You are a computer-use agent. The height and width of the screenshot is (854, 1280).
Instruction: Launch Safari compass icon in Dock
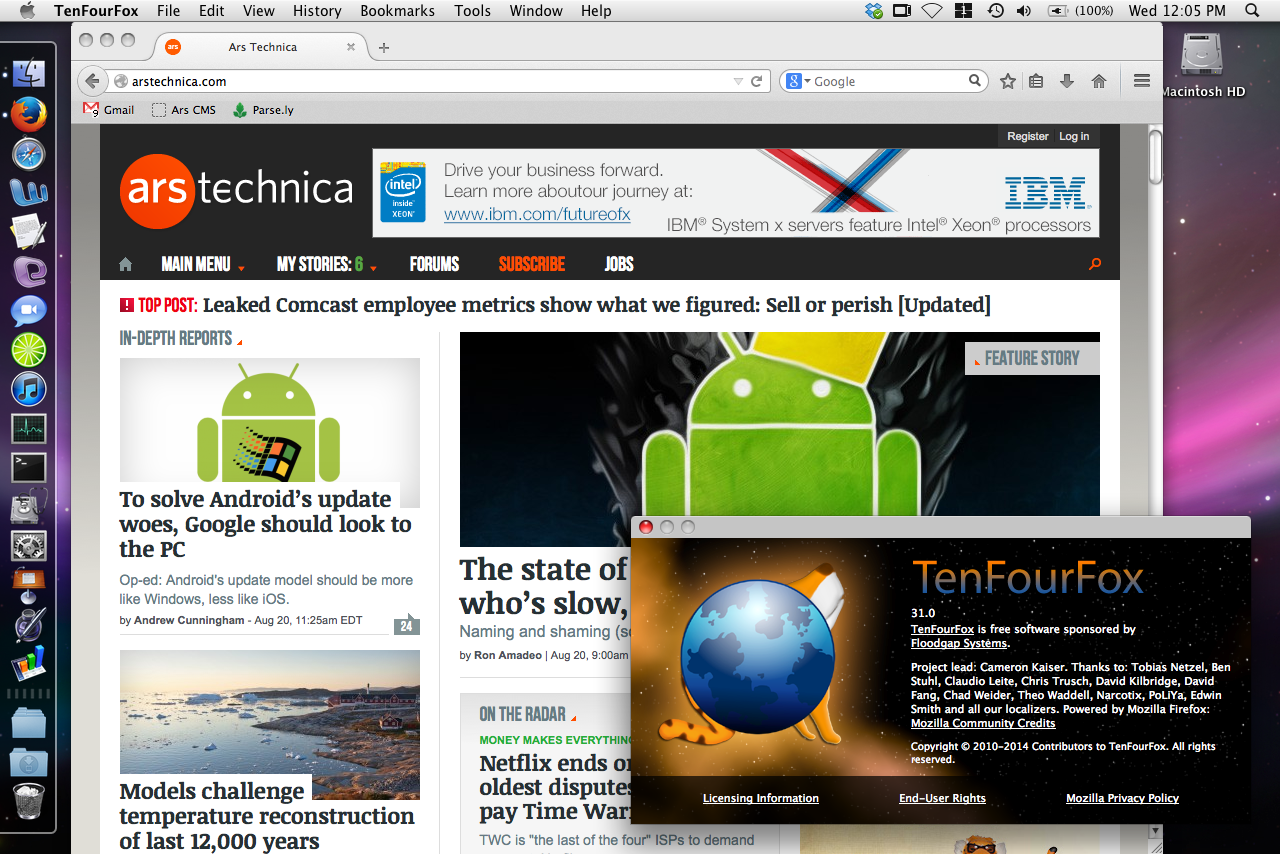point(29,154)
